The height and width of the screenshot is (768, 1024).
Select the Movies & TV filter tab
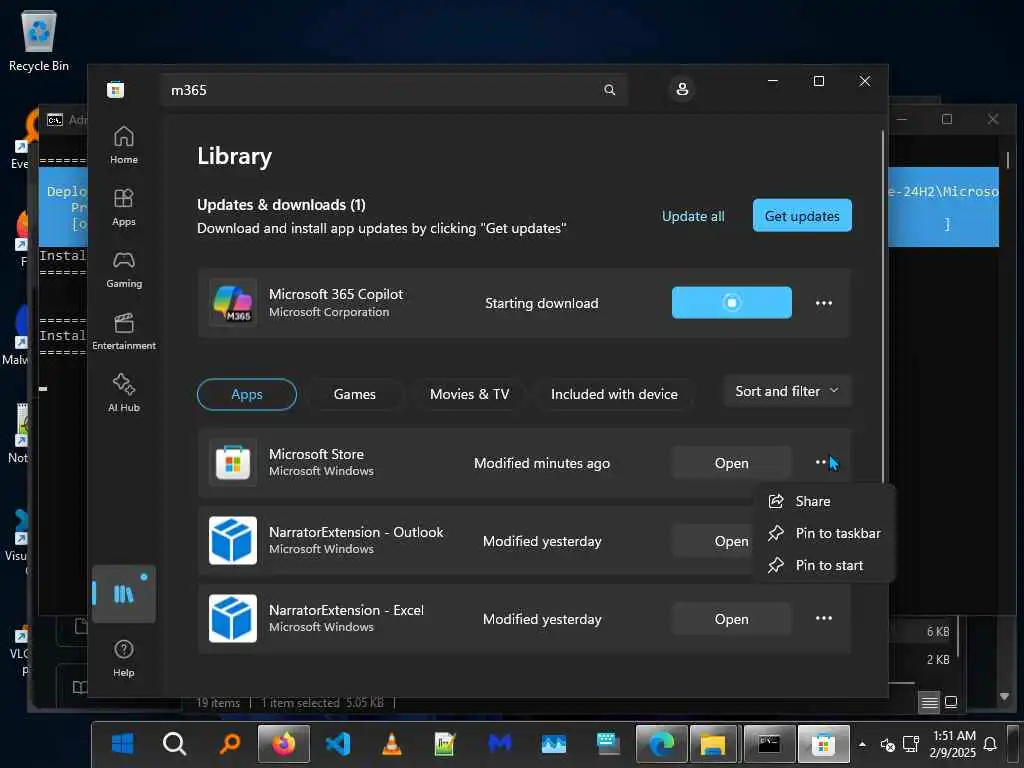[x=470, y=394]
